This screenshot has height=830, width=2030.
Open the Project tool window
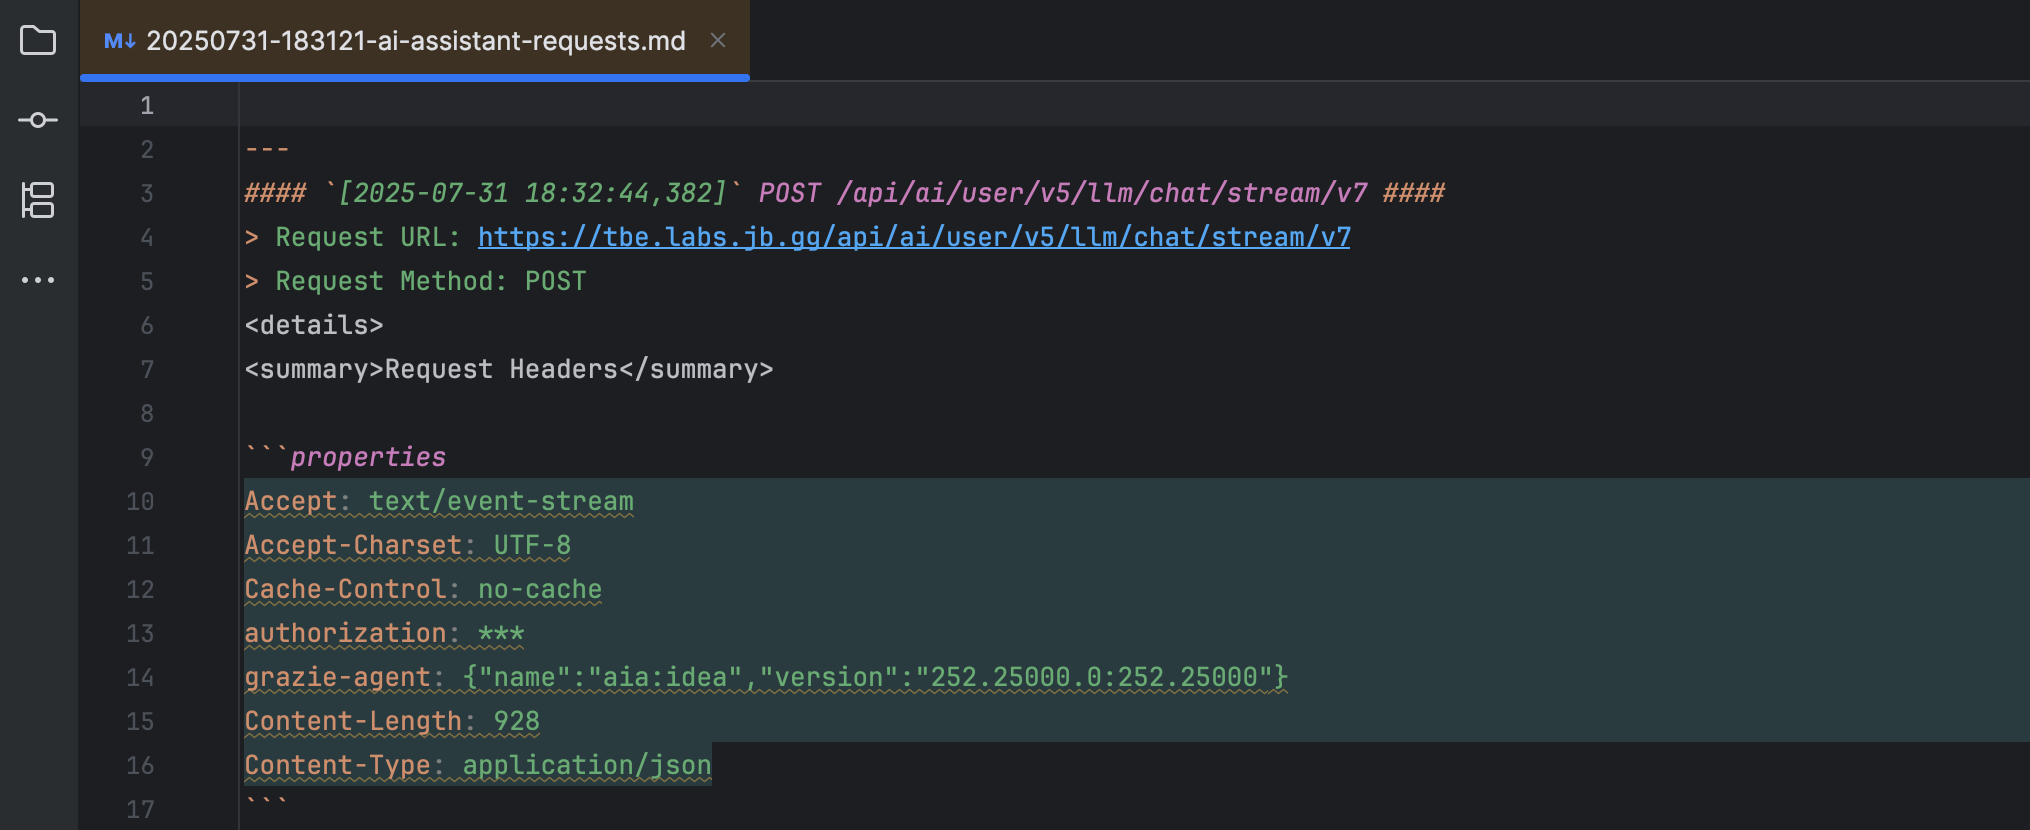point(37,41)
